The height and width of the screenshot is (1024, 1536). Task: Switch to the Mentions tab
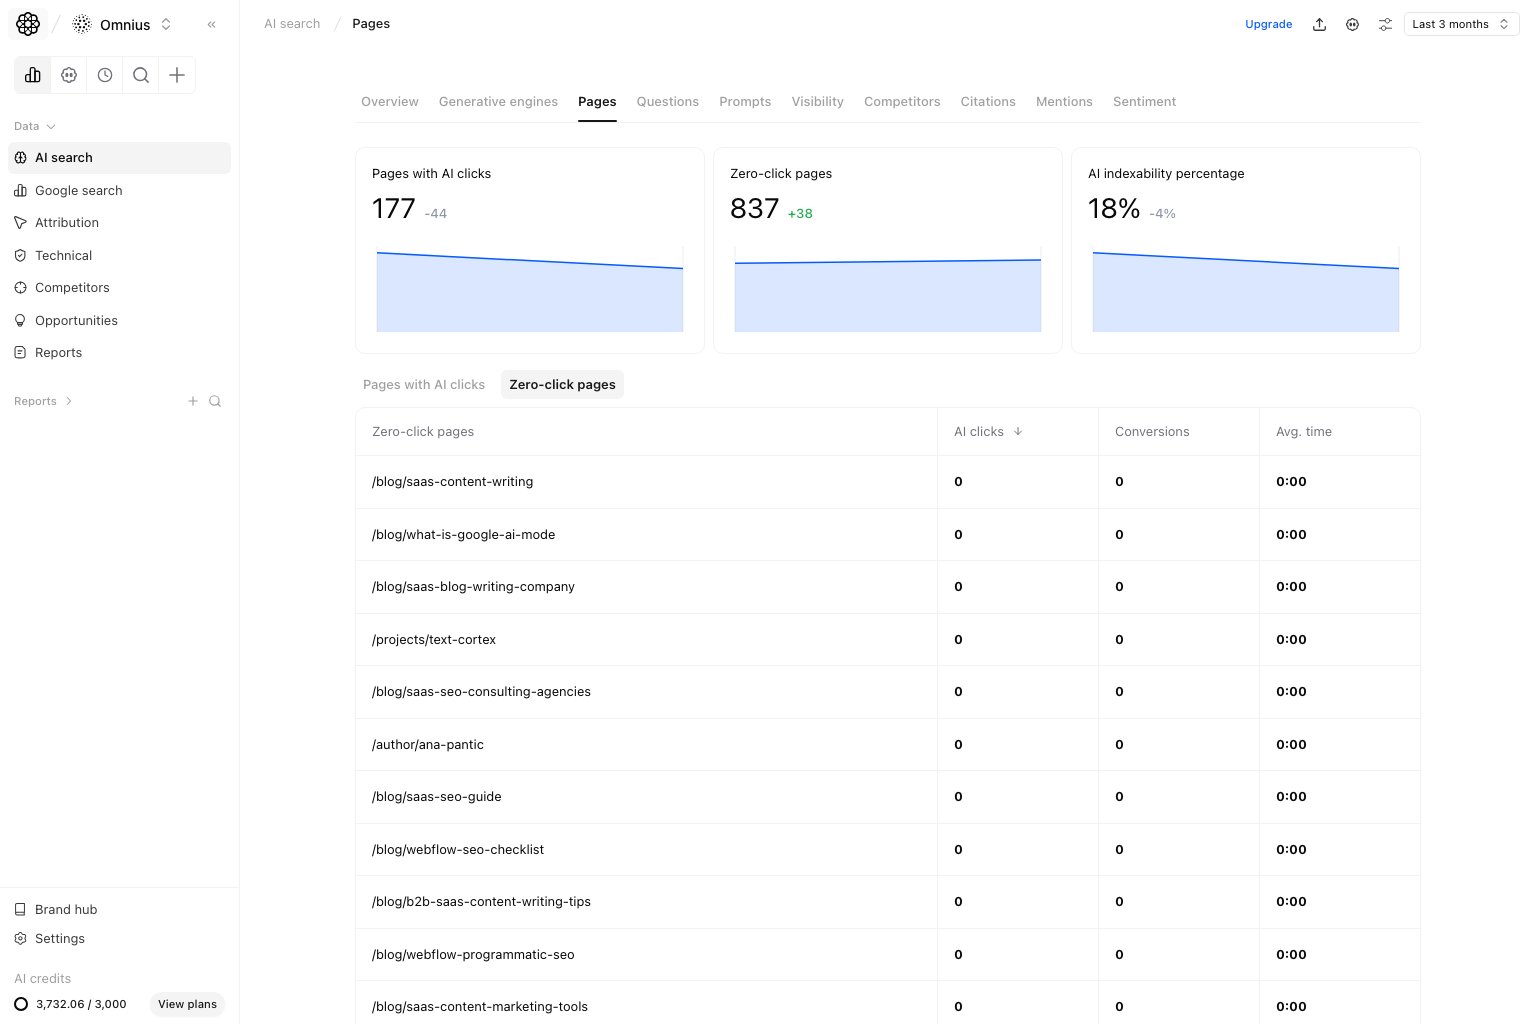(x=1064, y=102)
